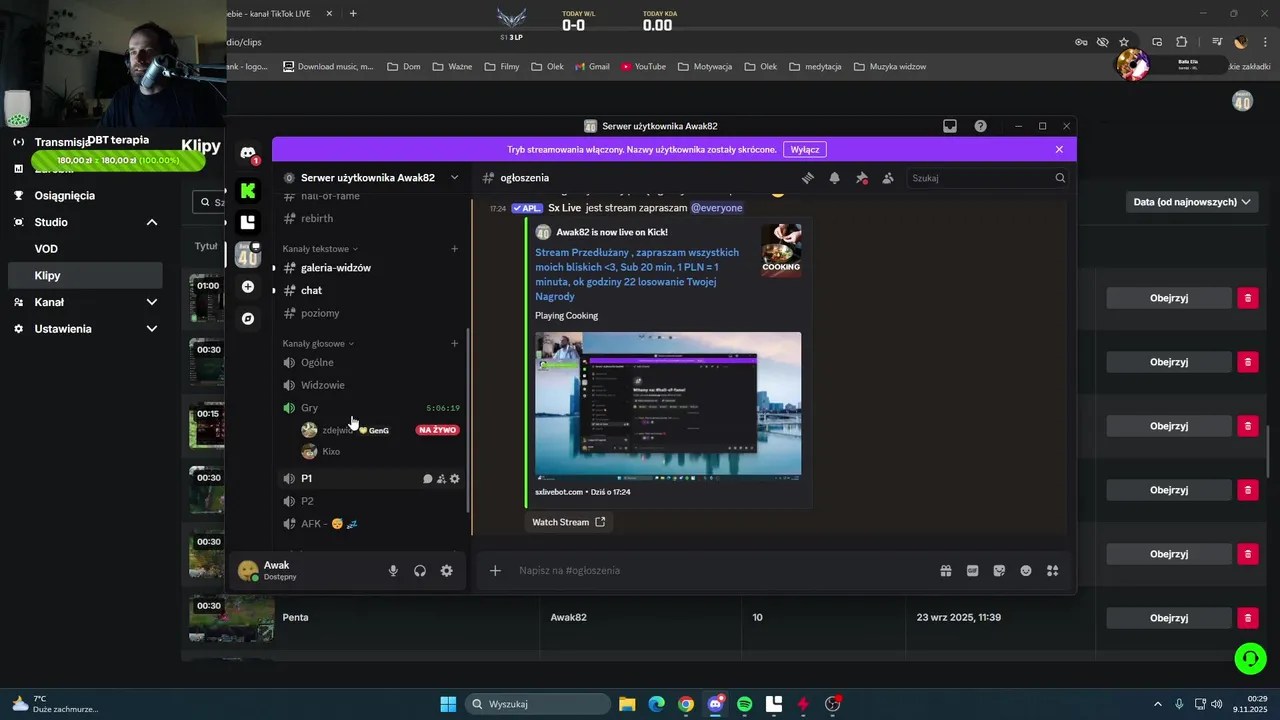Image resolution: width=1280 pixels, height=720 pixels.
Task: Open Spotify from Windows taskbar
Action: (744, 704)
